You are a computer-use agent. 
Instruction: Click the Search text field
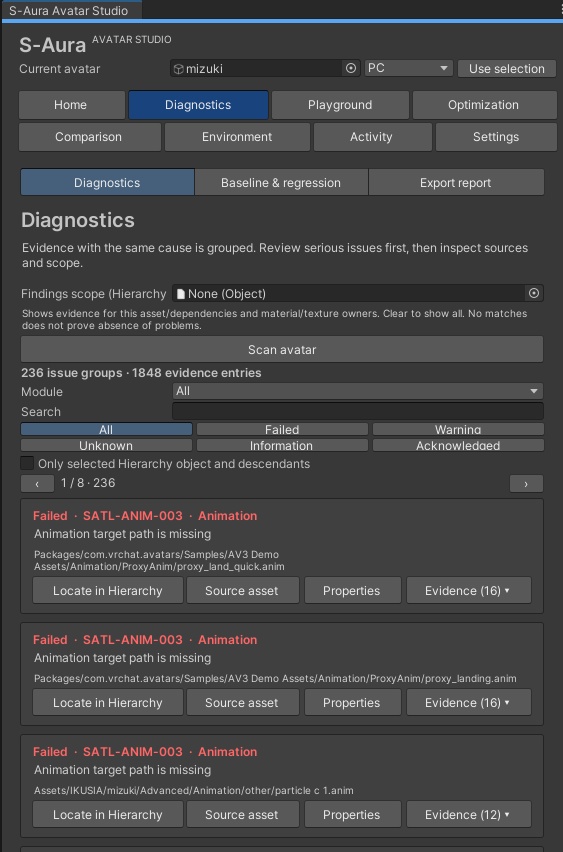(x=358, y=411)
